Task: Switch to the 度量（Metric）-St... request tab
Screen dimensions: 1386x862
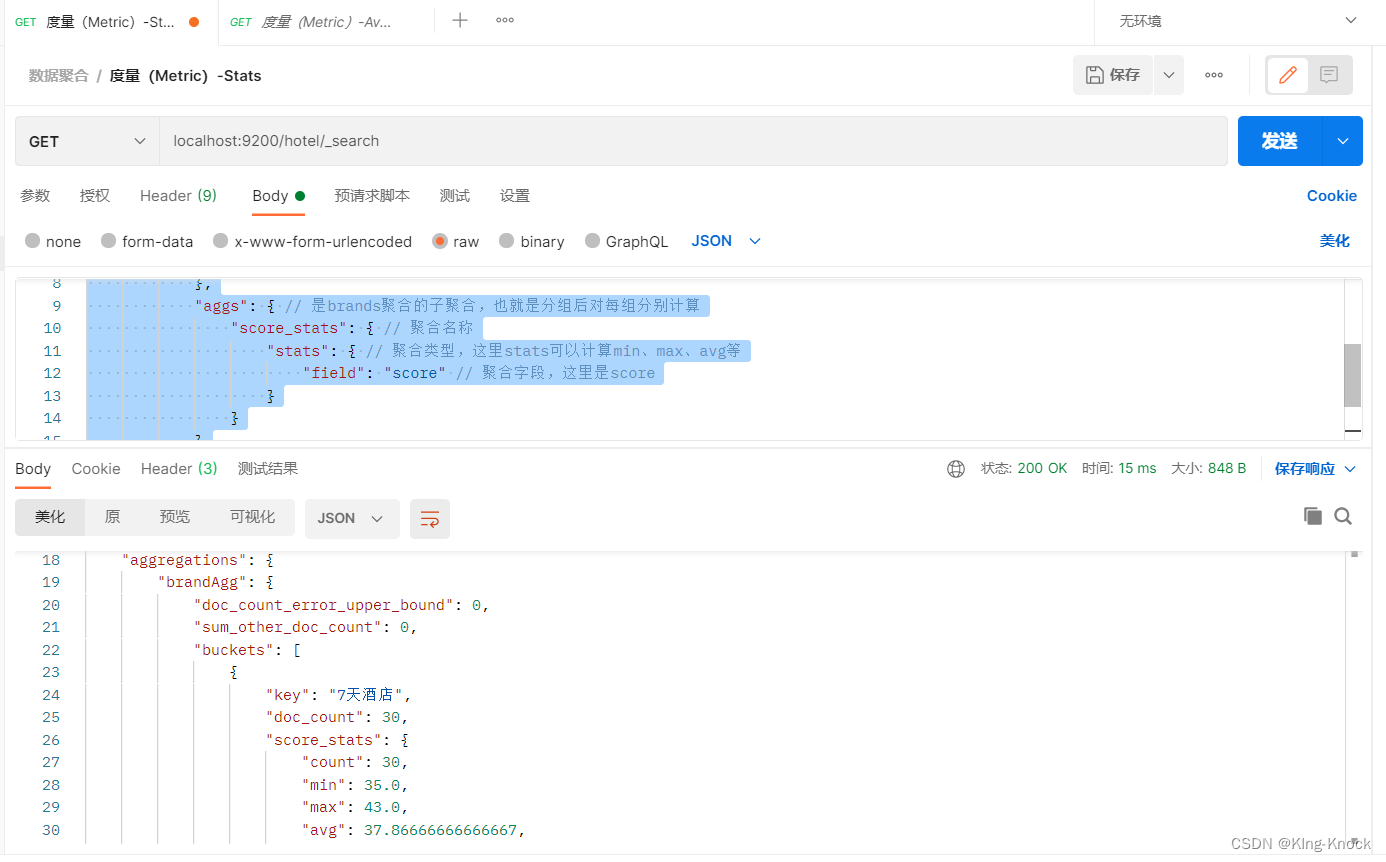Action: point(110,21)
